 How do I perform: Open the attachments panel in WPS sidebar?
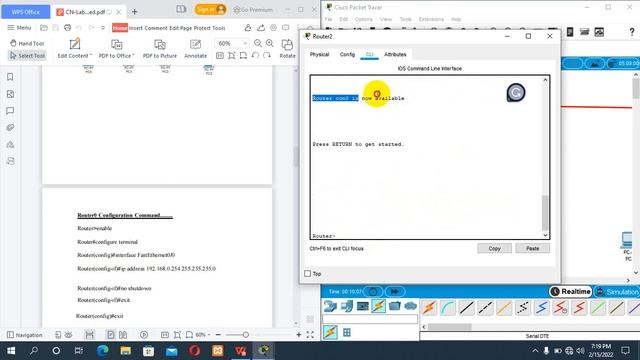click(x=10, y=127)
